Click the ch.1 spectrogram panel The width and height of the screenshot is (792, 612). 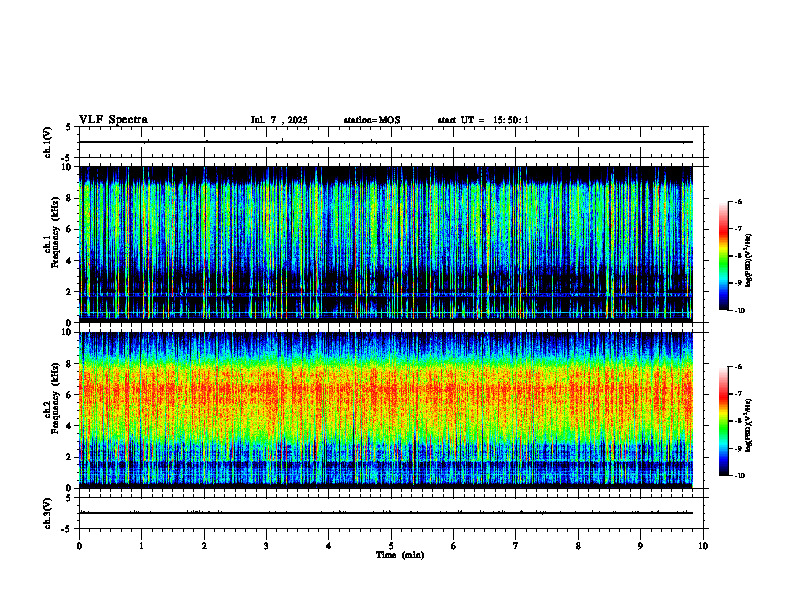(386, 244)
